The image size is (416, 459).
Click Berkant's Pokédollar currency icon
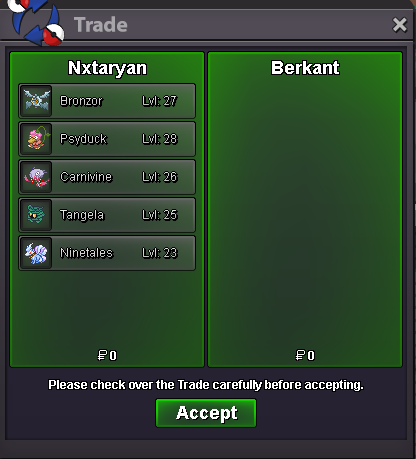[x=300, y=355]
